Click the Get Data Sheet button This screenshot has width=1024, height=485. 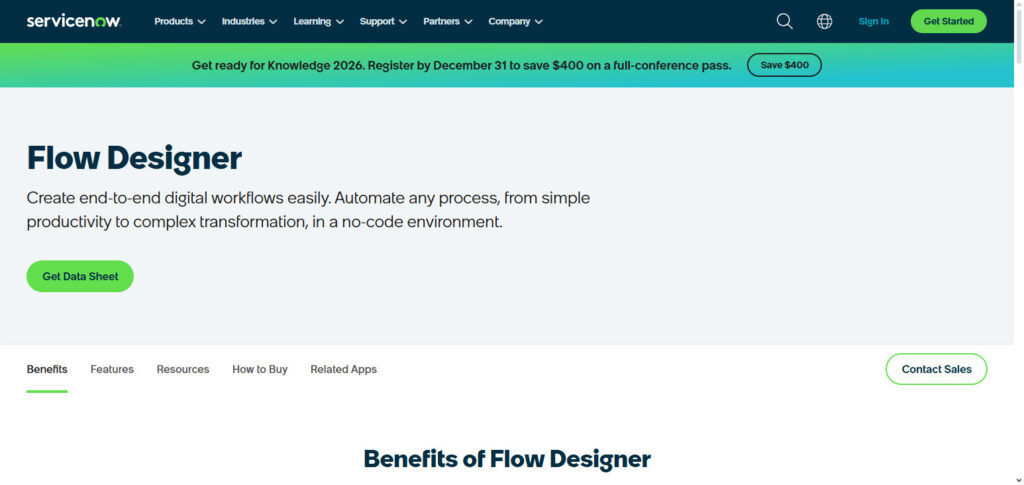[x=80, y=276]
